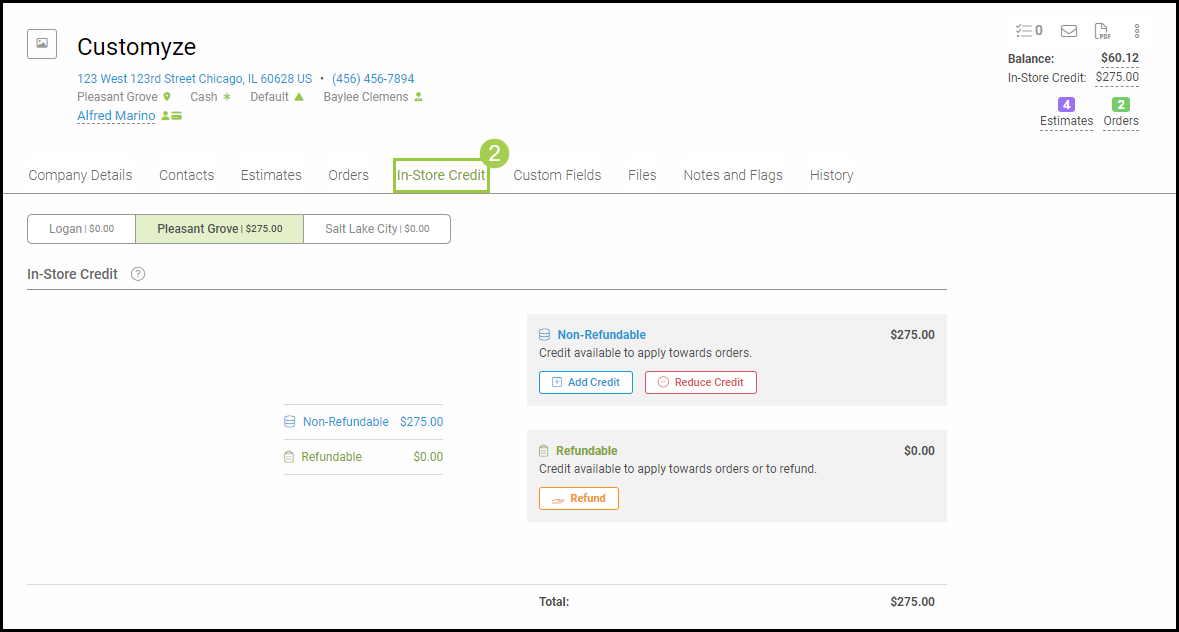Open the Custom Fields tab
The width and height of the screenshot is (1179, 632).
pyautogui.click(x=557, y=175)
